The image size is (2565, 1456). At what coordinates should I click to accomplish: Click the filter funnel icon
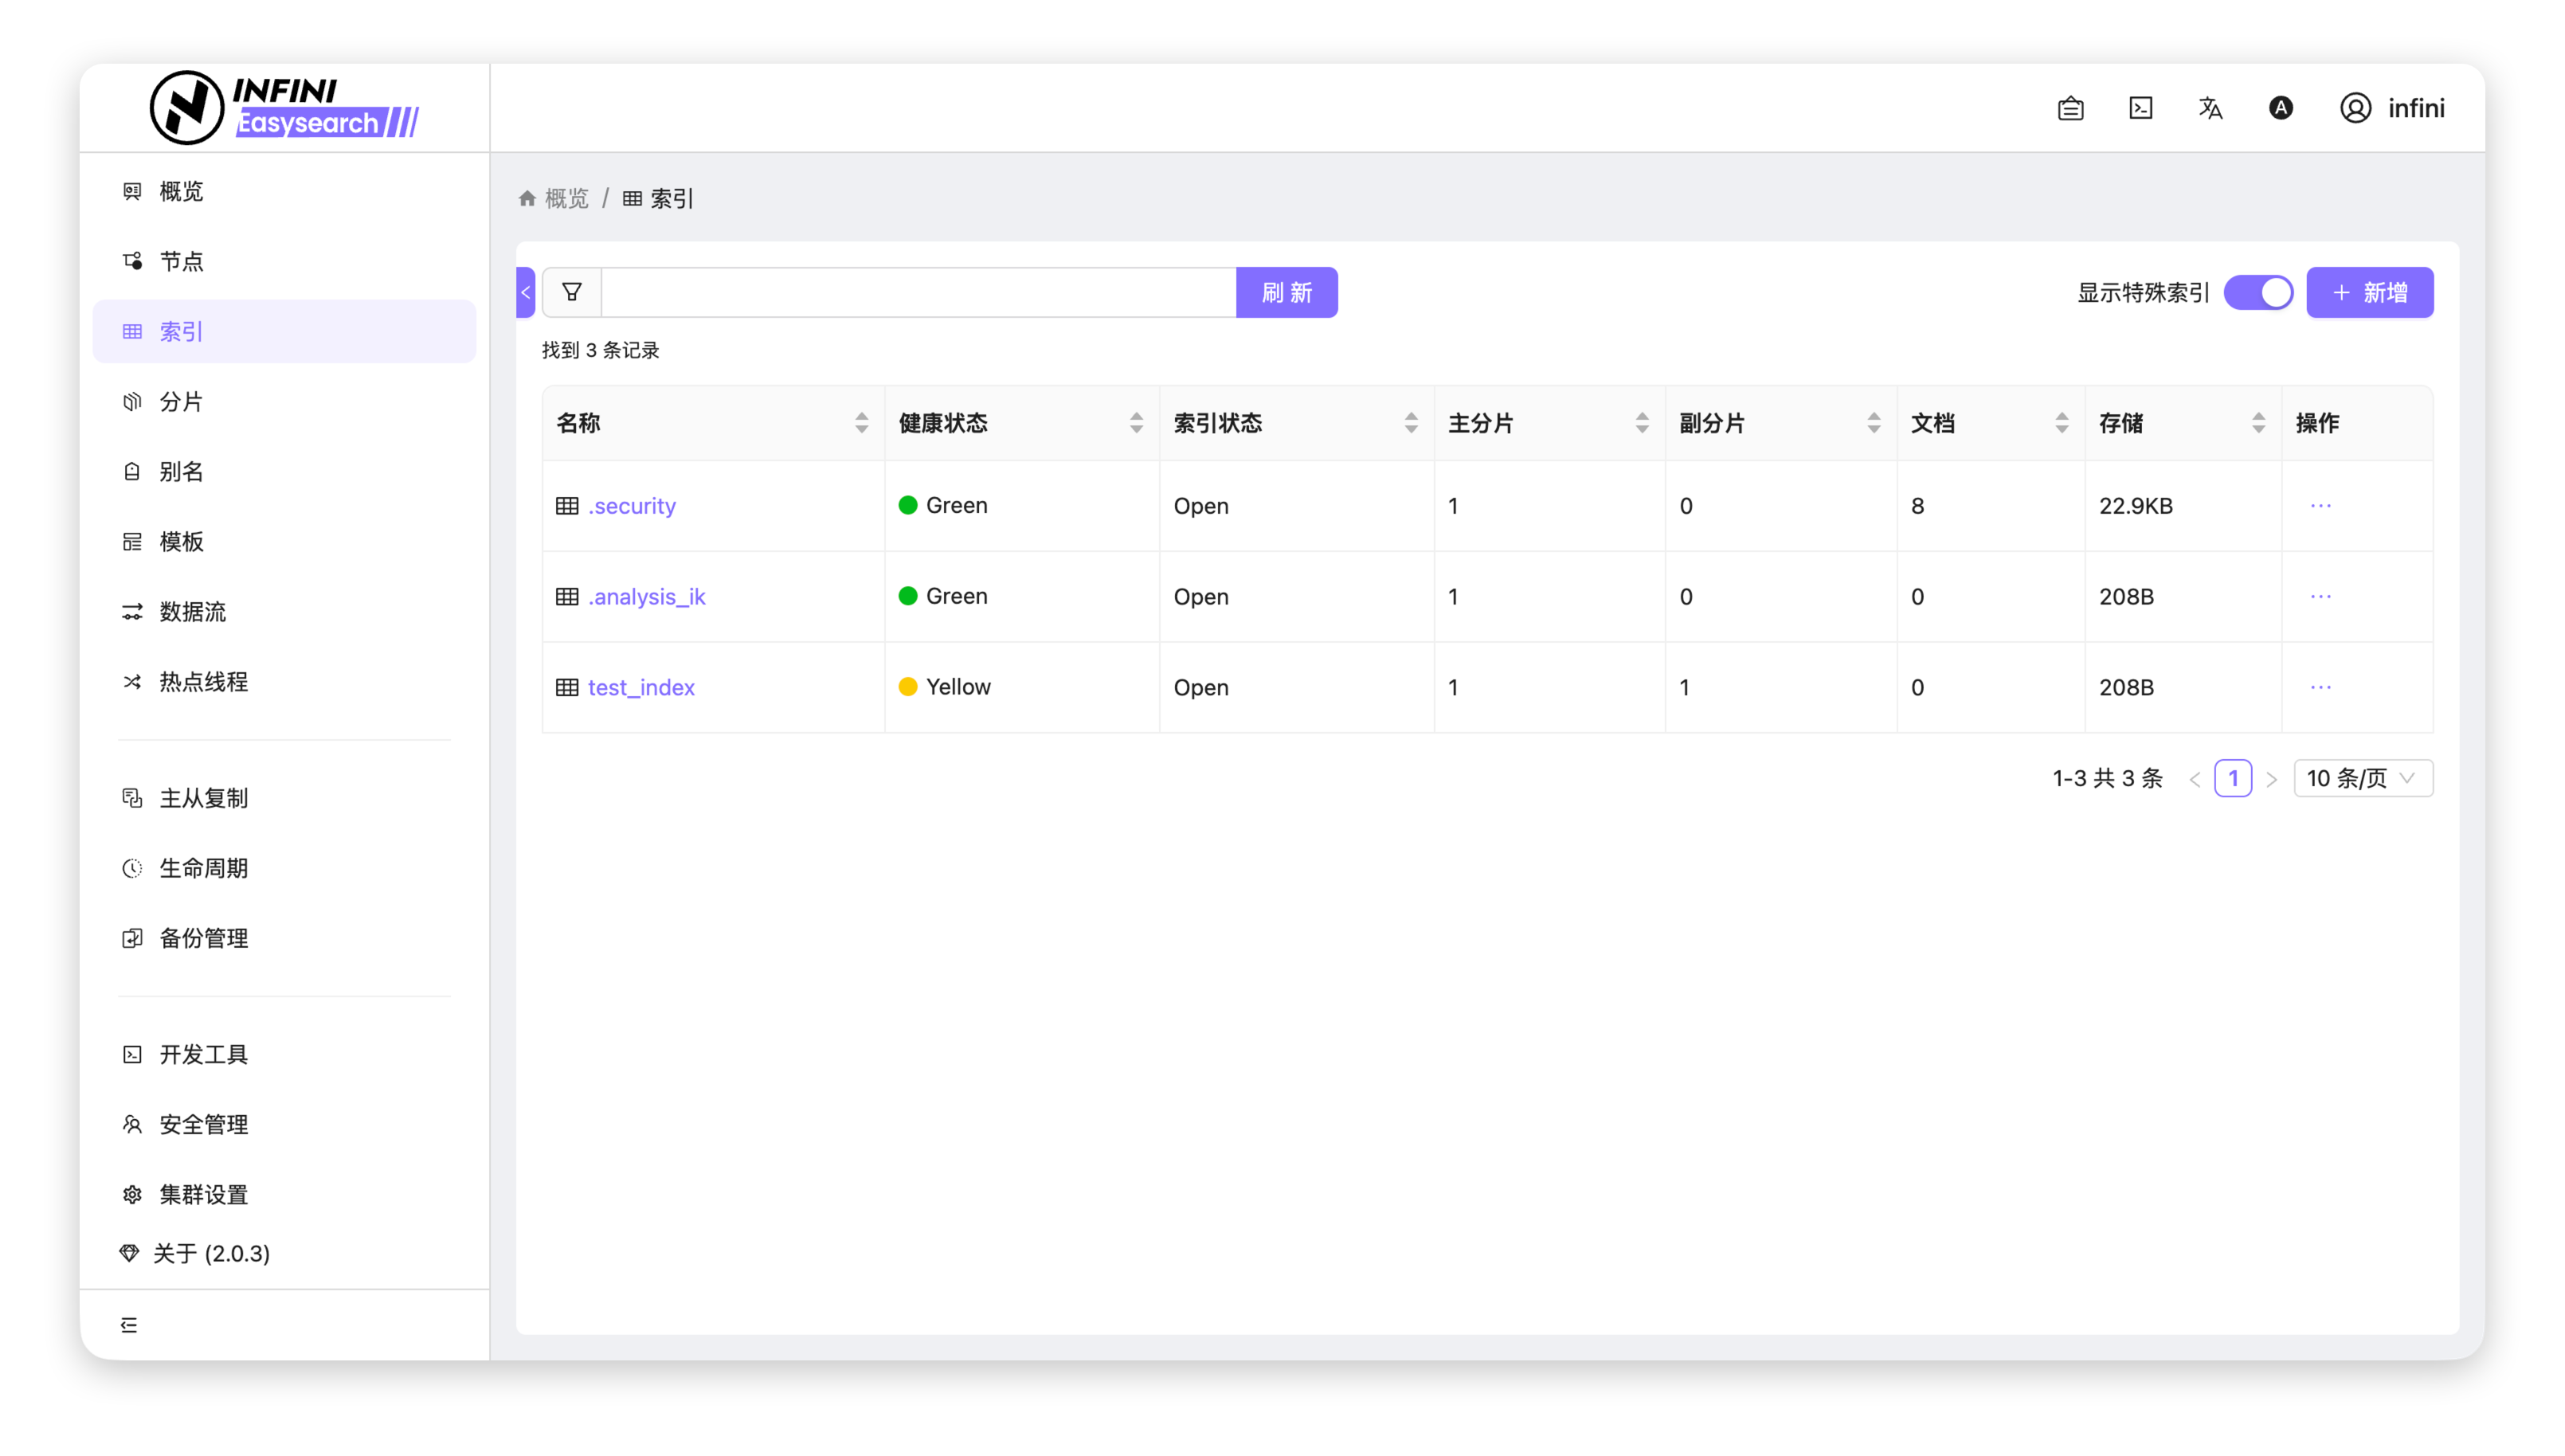pyautogui.click(x=571, y=292)
